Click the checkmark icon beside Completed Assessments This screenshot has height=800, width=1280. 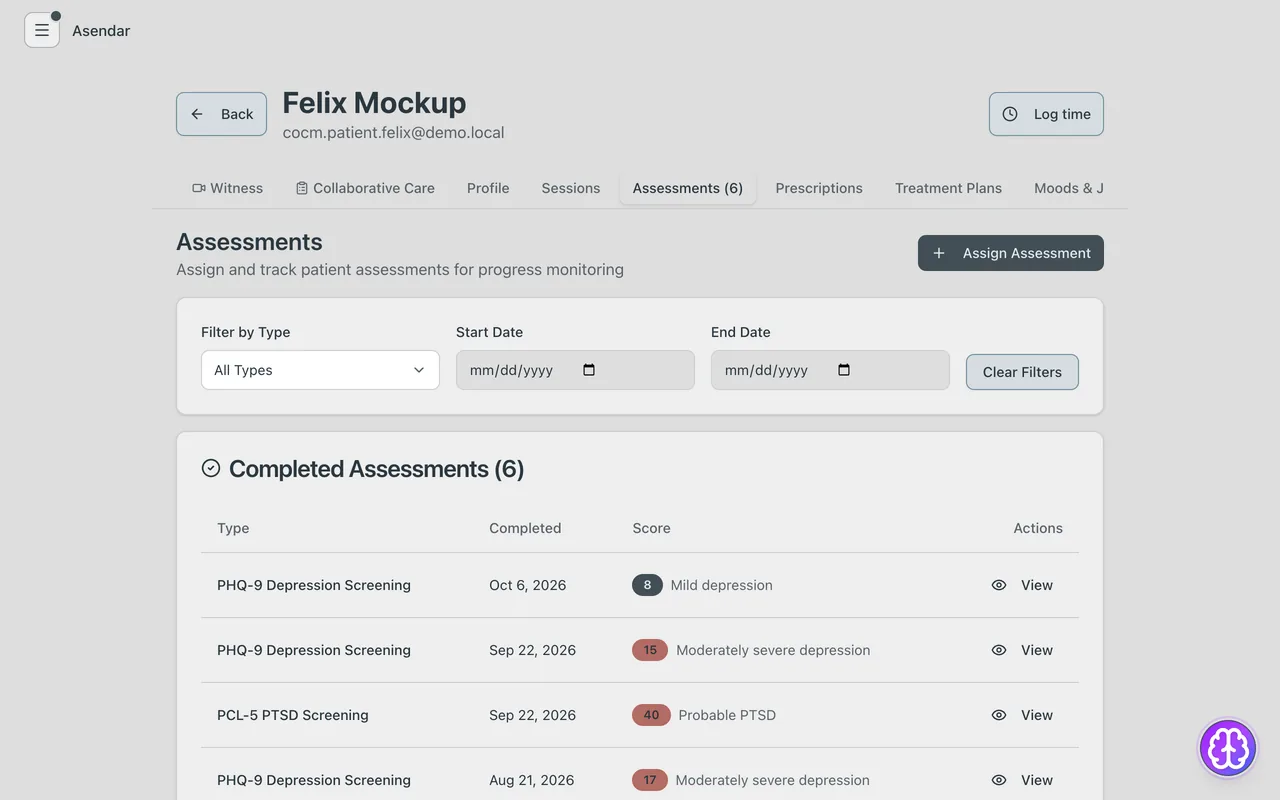coord(211,468)
